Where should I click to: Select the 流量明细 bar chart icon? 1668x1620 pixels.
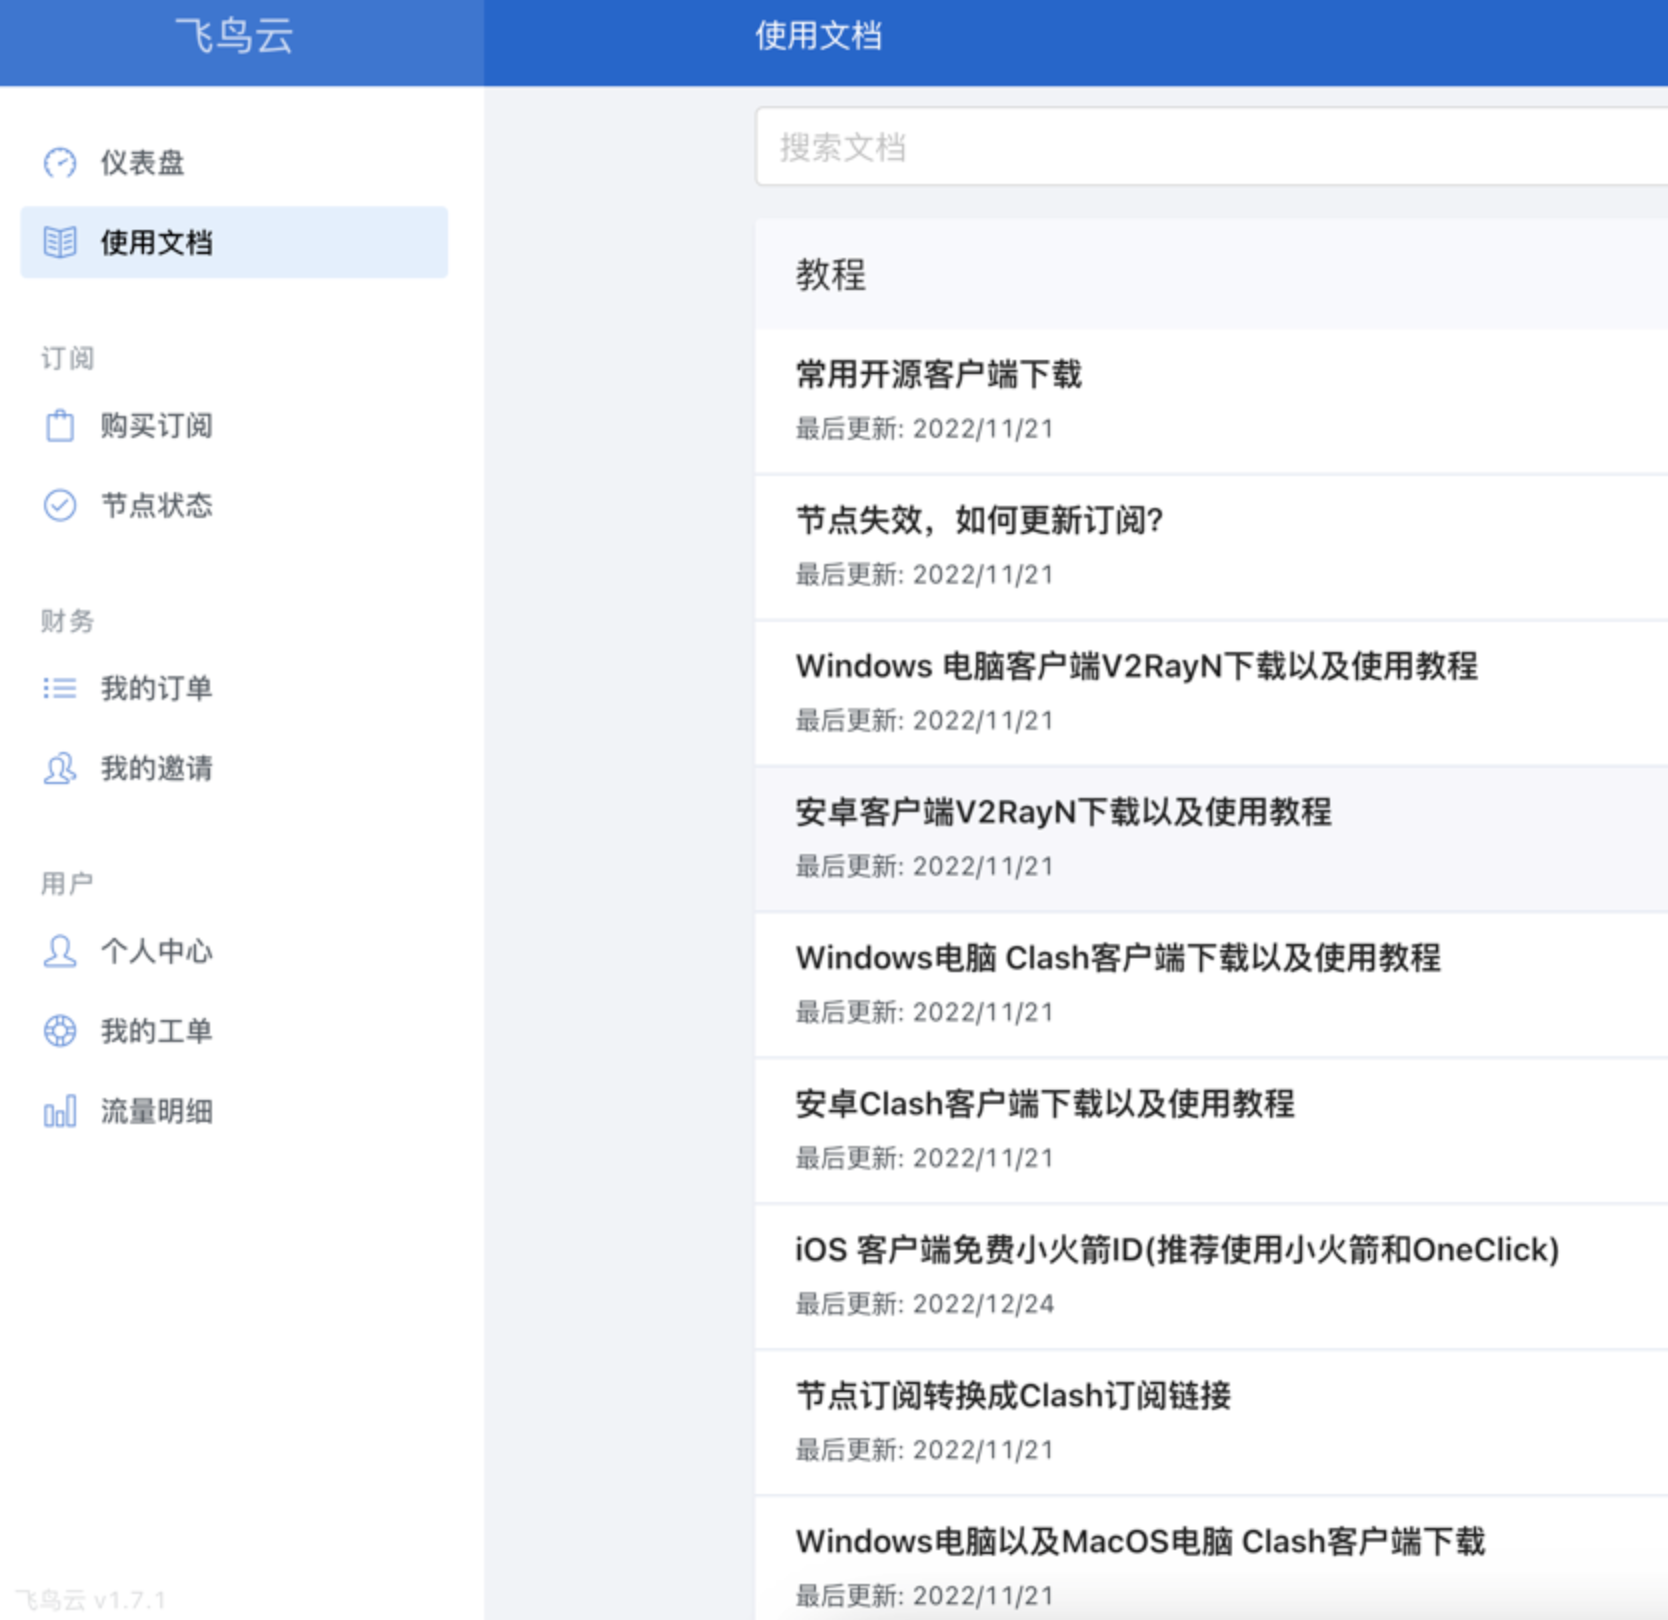click(x=60, y=1110)
